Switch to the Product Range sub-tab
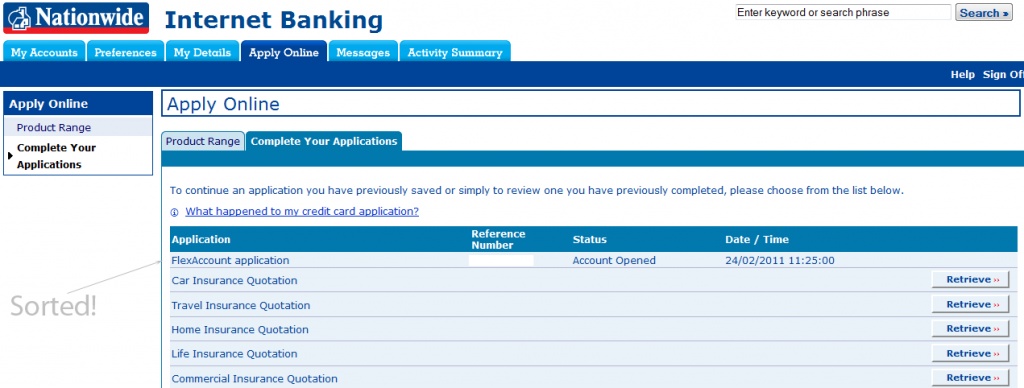 203,141
